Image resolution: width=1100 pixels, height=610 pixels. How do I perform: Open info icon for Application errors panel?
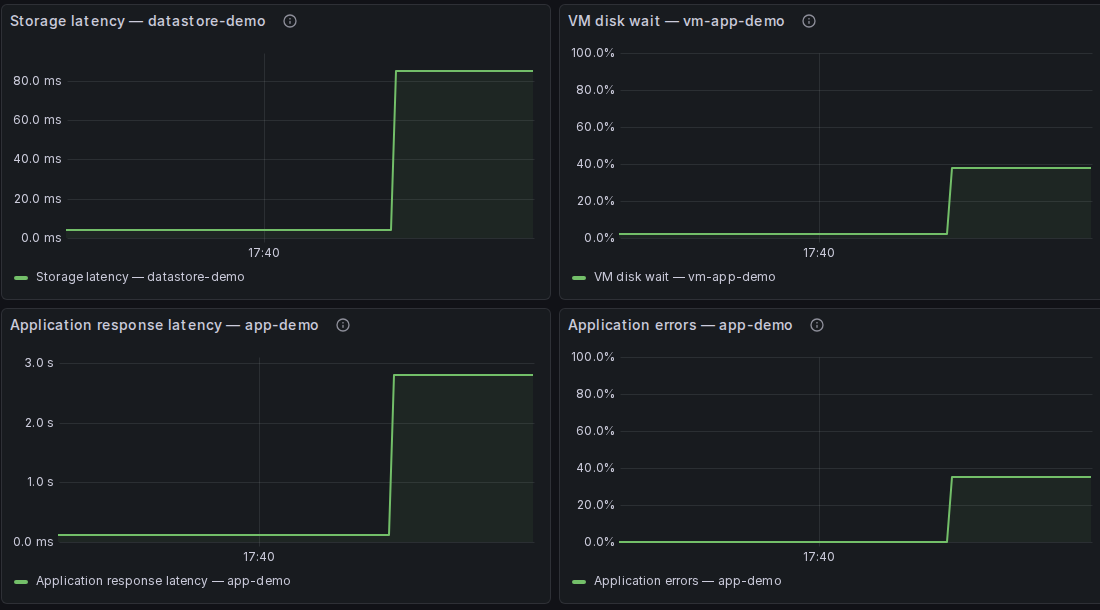(x=817, y=325)
